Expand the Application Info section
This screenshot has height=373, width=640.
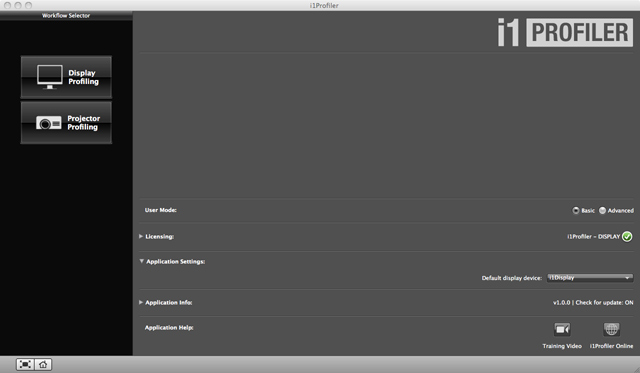click(x=141, y=302)
